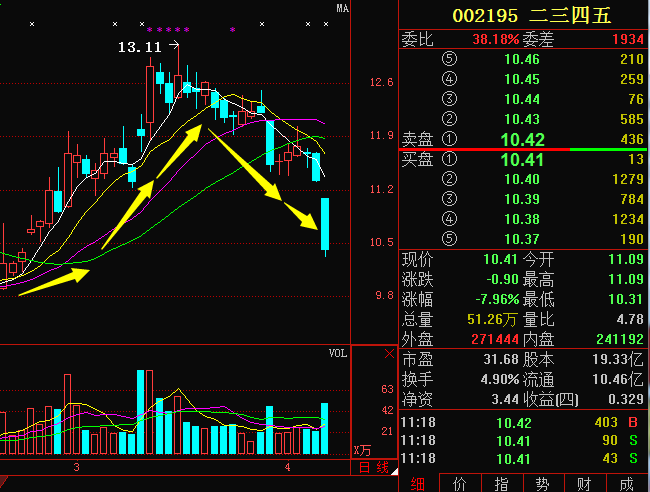
Task: Switch to the 价 price tab
Action: pos(459,483)
